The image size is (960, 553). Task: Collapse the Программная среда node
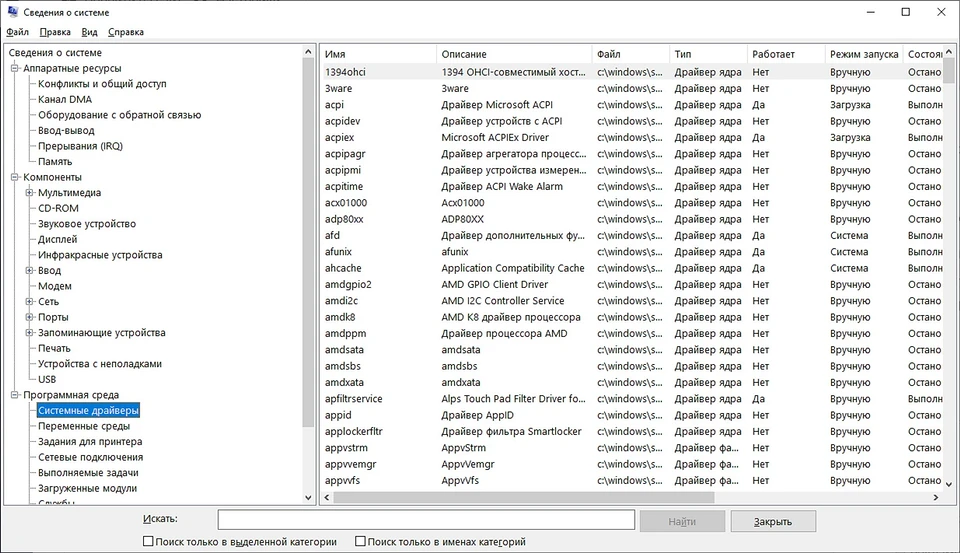click(x=15, y=395)
